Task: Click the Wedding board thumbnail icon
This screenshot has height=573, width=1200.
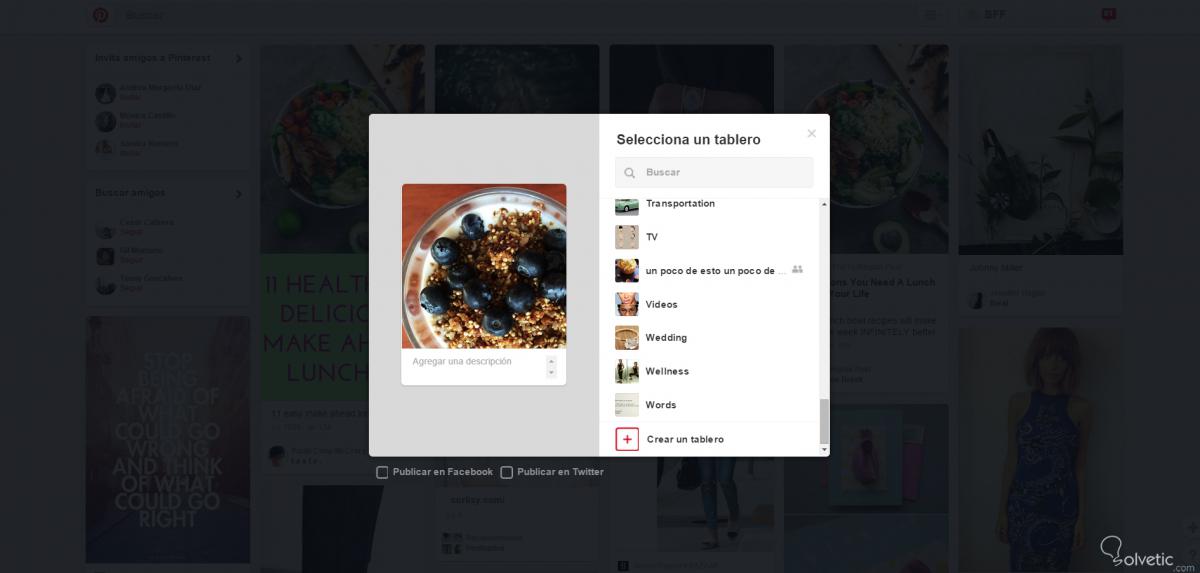Action: point(627,338)
